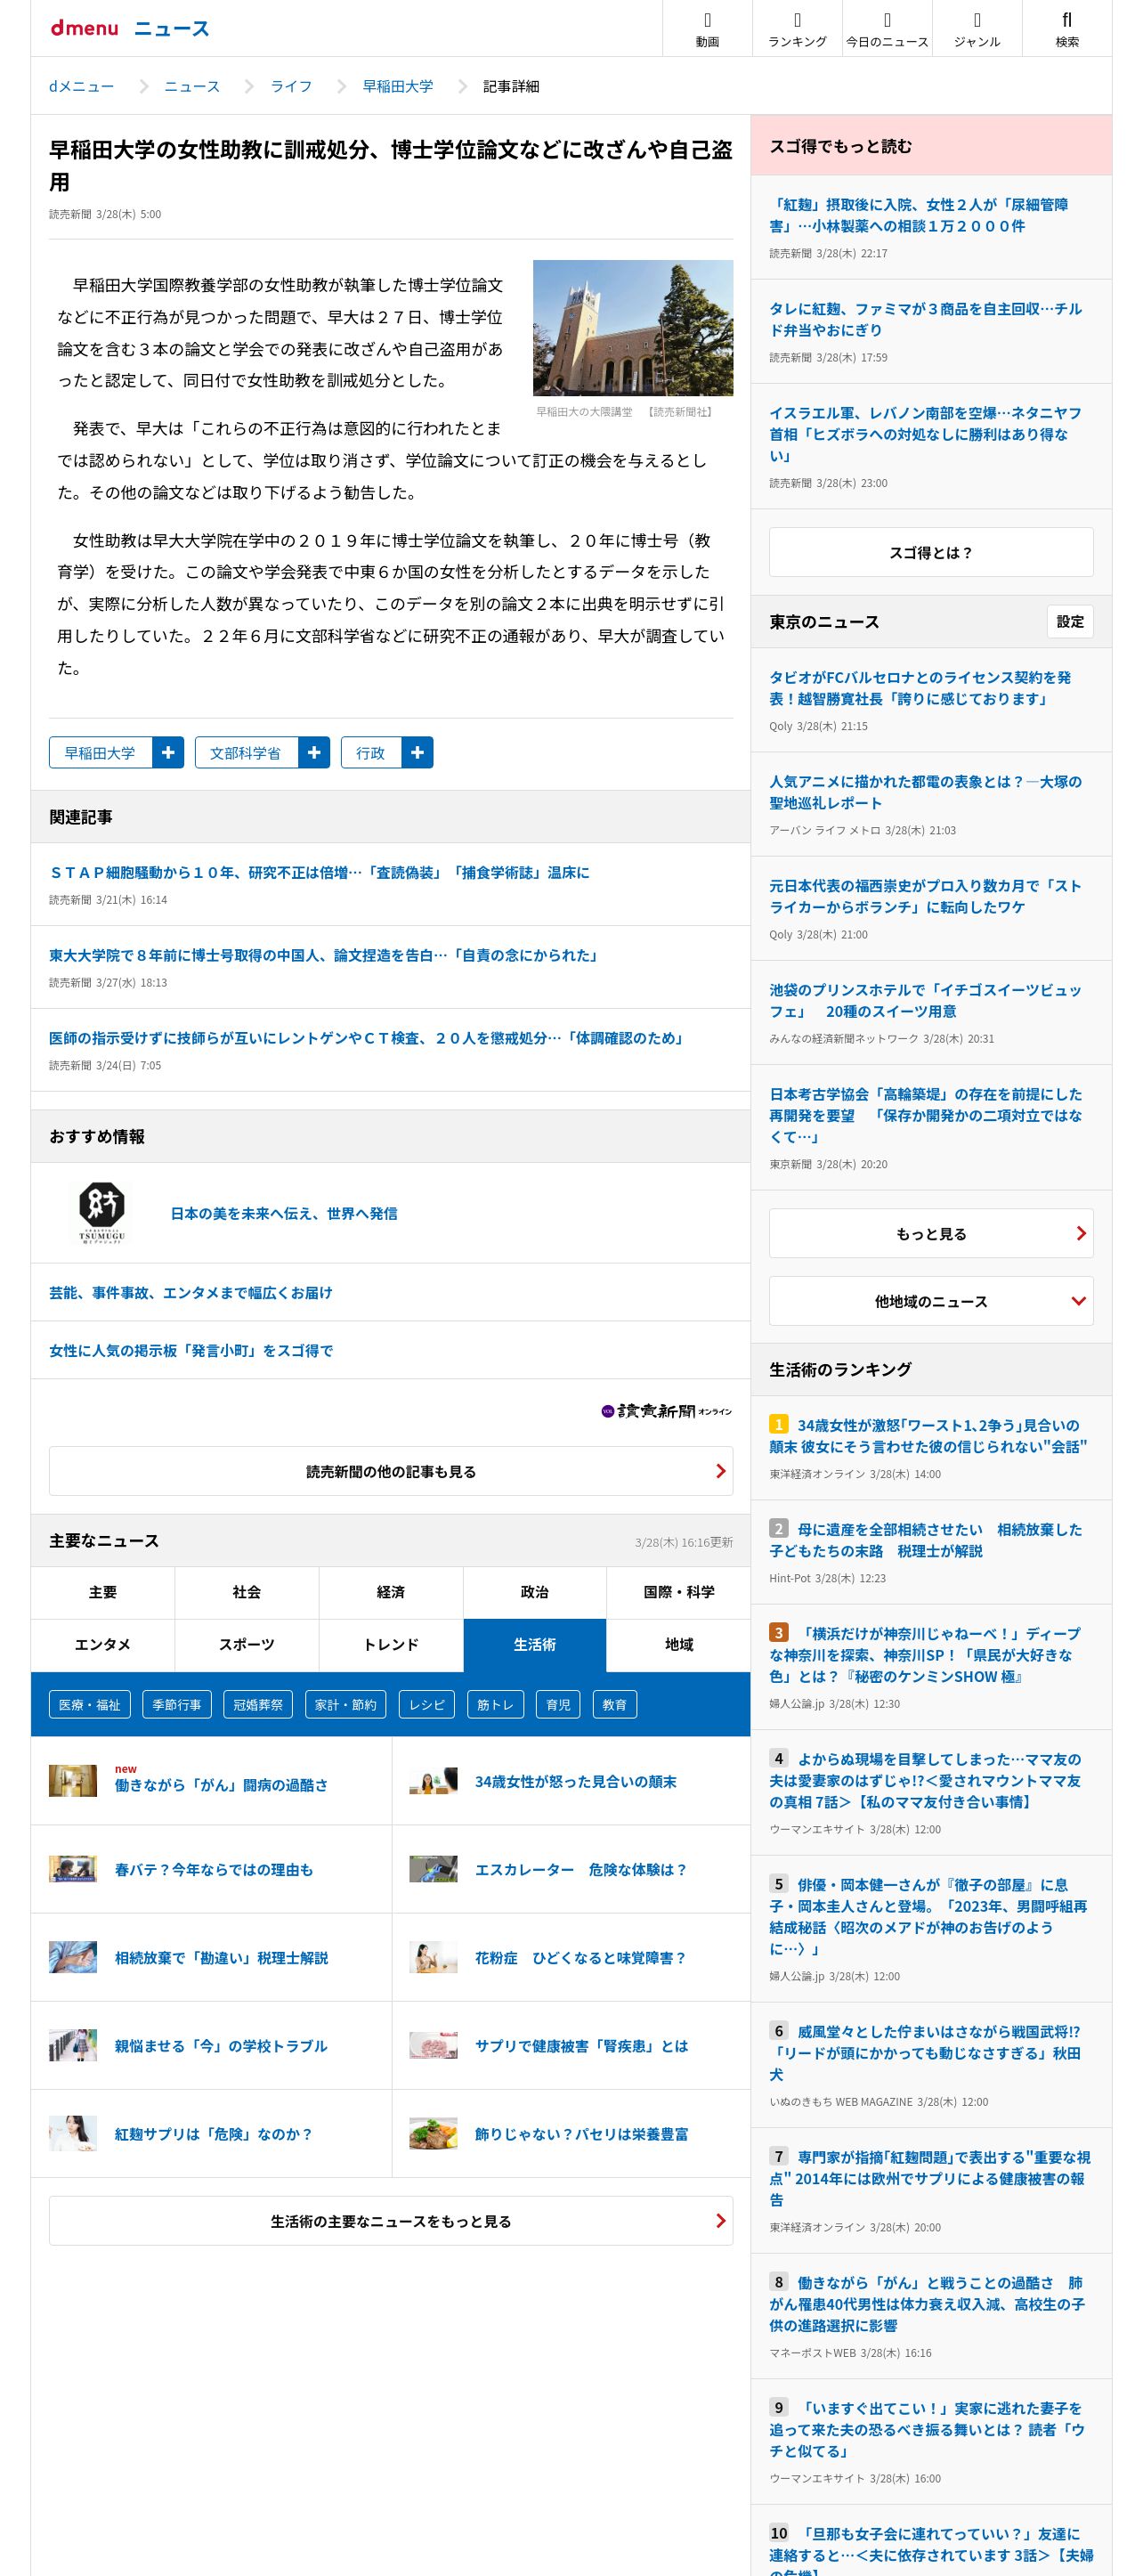Filter by 医療・福祉 subcategory
This screenshot has height=2576, width=1143.
[90, 1704]
